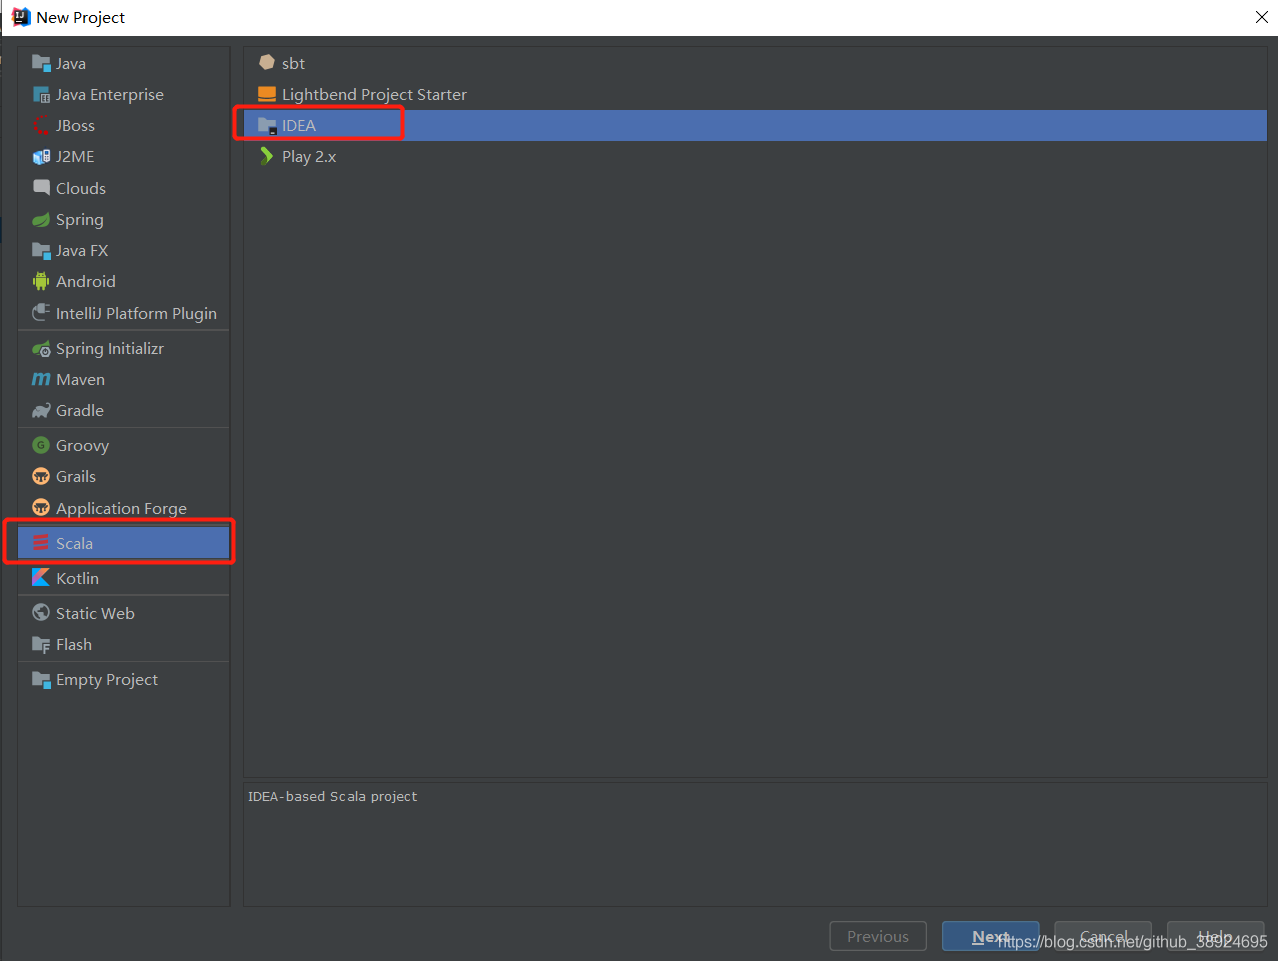Click the Java FX folder icon
Image resolution: width=1278 pixels, height=961 pixels.
pos(41,250)
